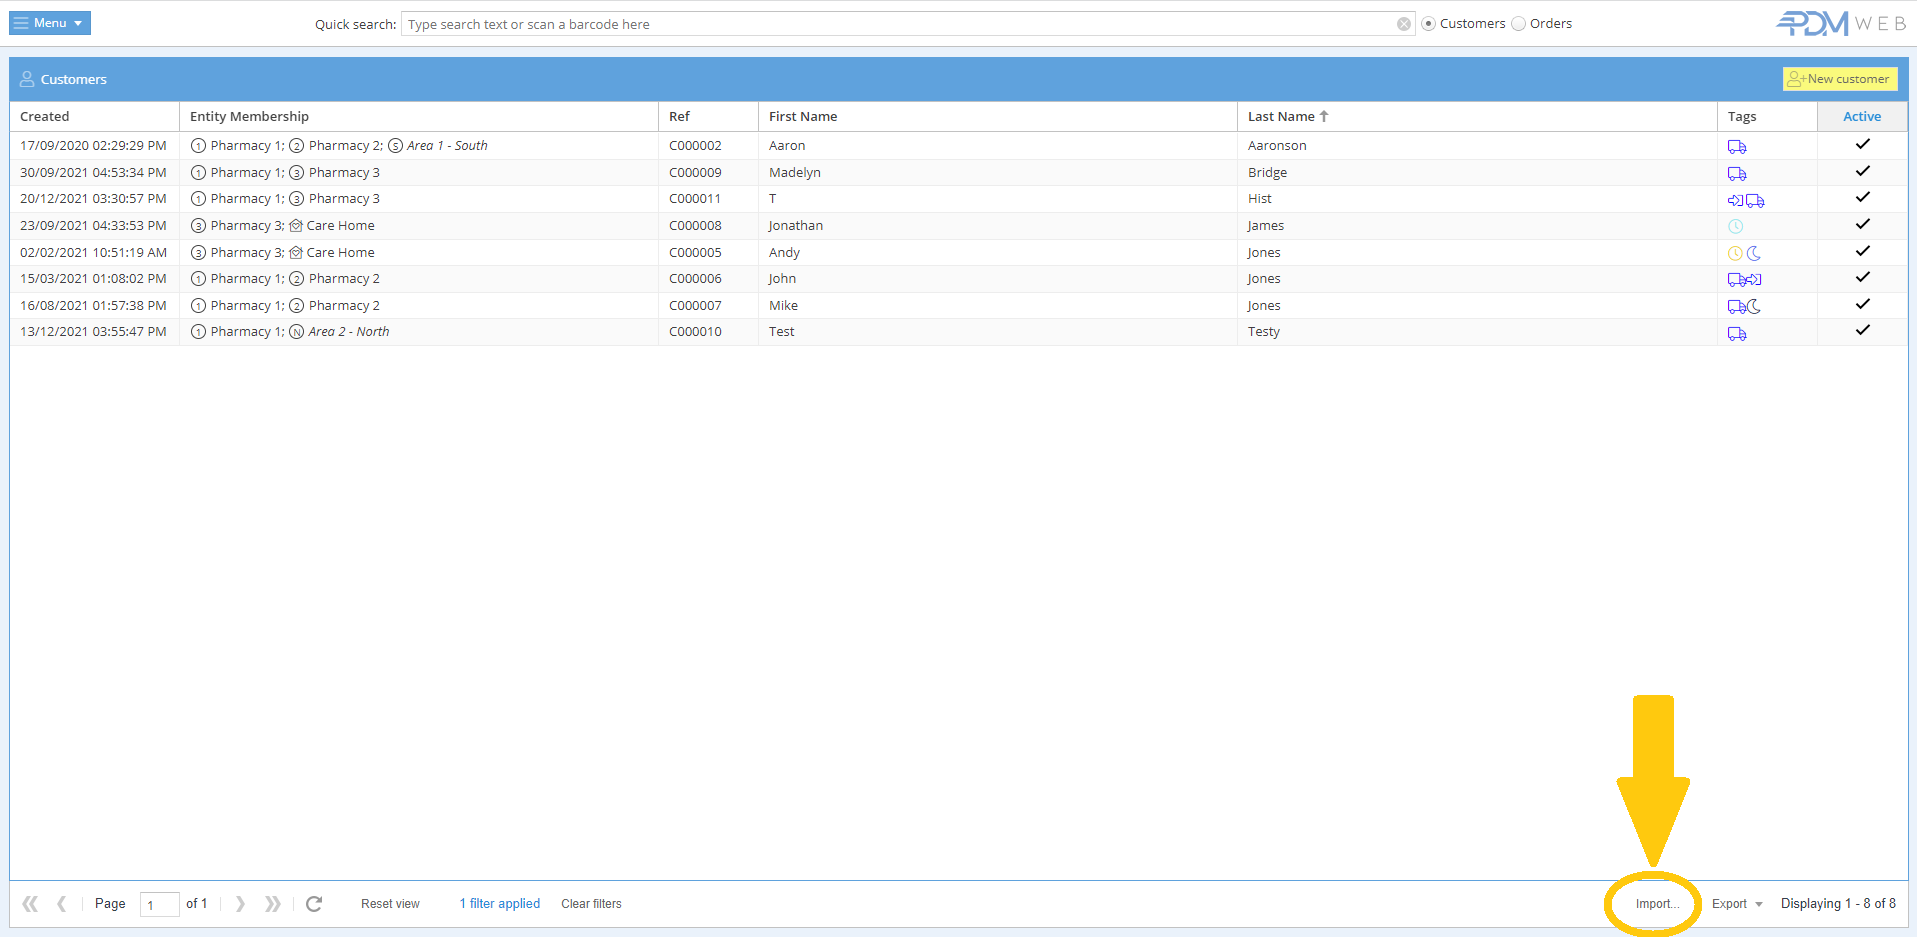
Task: Click the Entity Membership column header
Action: tap(249, 117)
